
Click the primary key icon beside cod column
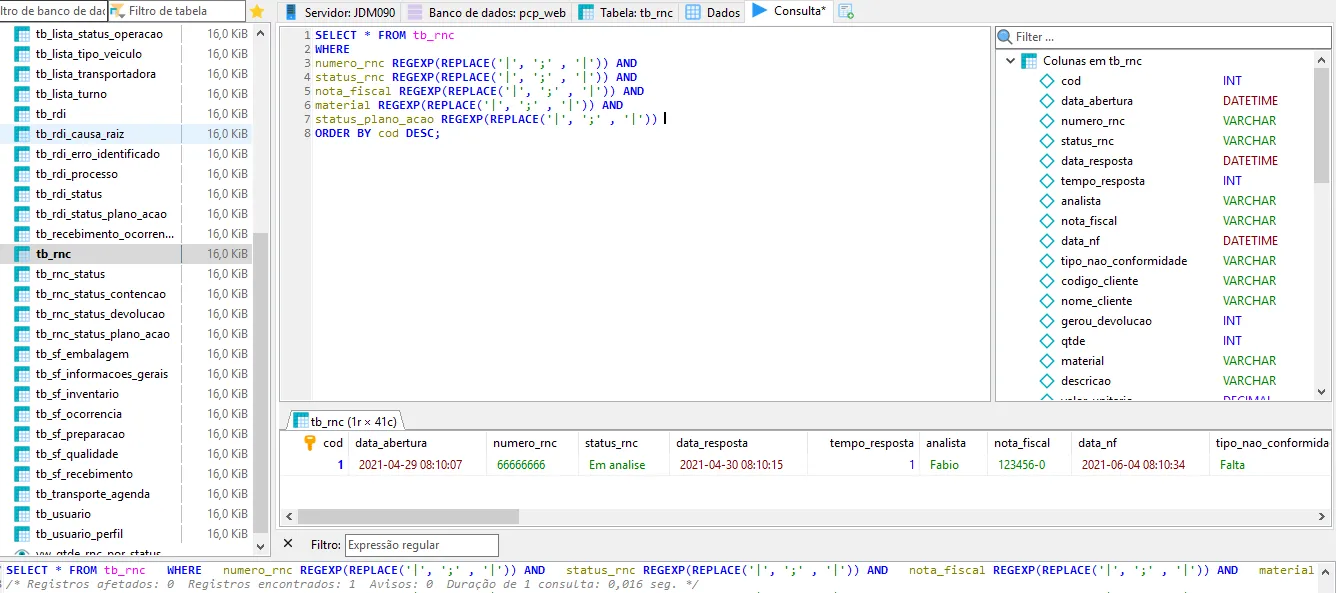[x=309, y=443]
